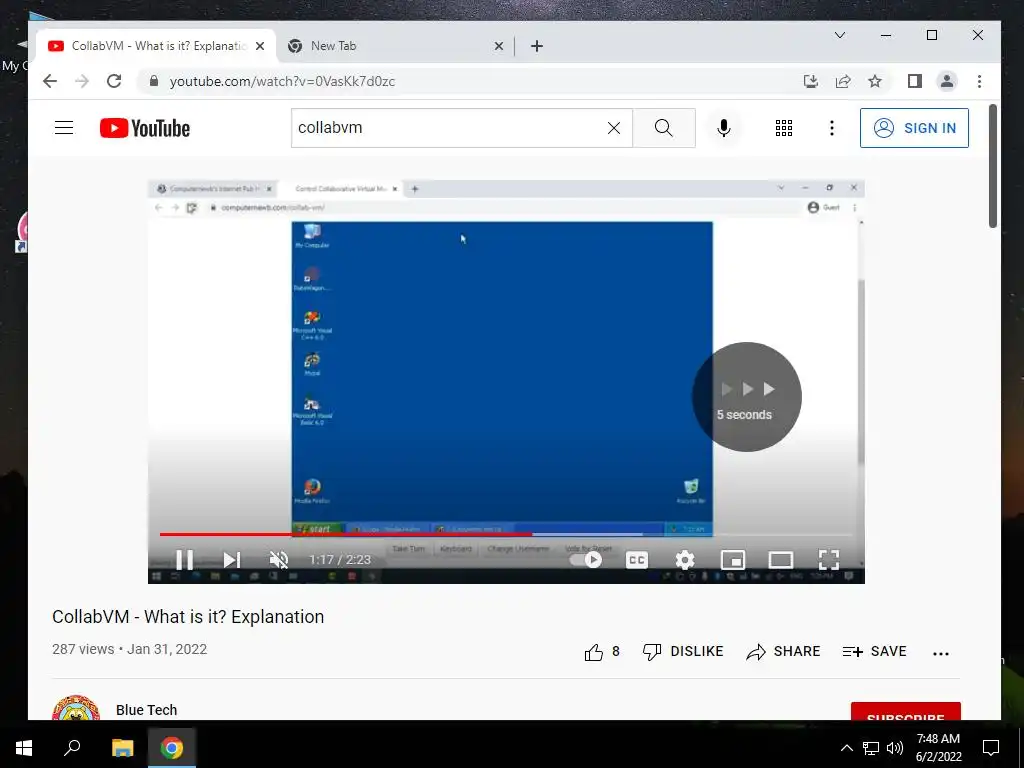Open player settings gear
The height and width of the screenshot is (768, 1024).
(684, 560)
